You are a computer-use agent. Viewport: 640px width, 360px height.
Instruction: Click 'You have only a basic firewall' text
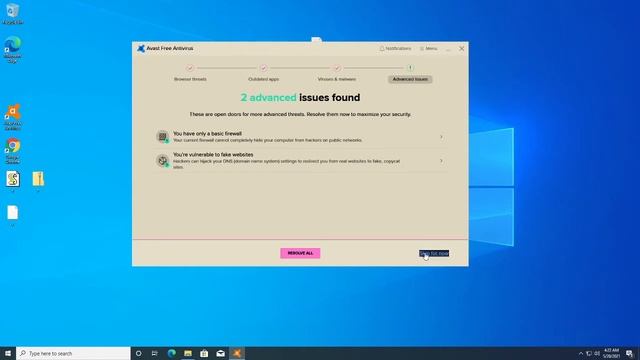coord(207,133)
